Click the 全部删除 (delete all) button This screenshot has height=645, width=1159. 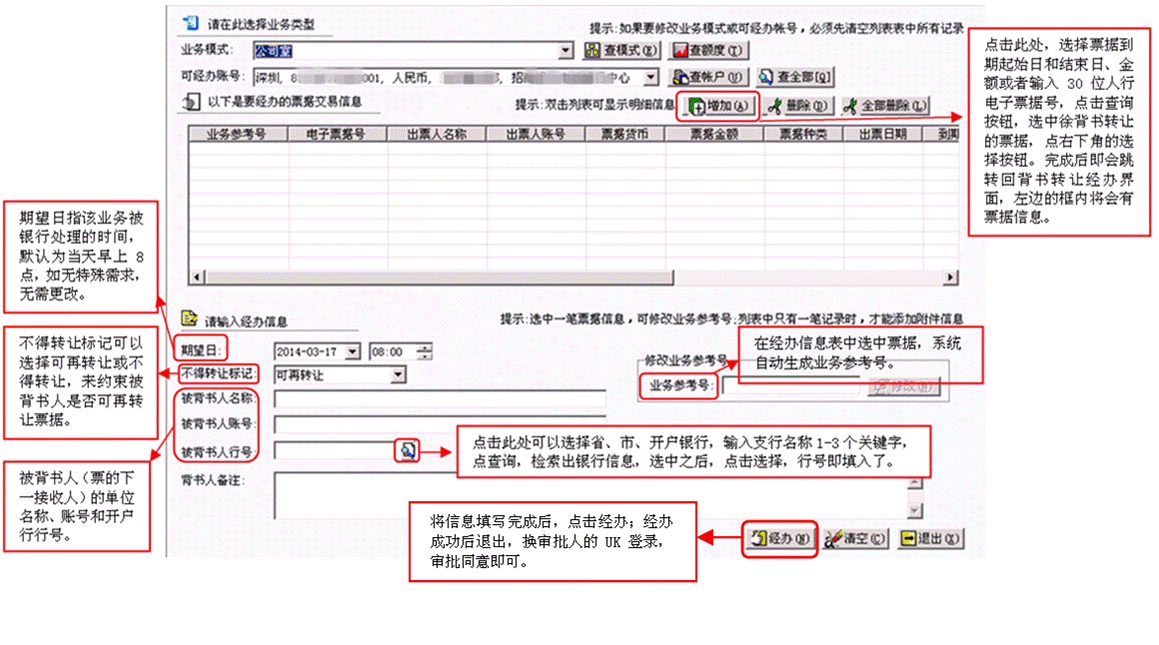pyautogui.click(x=884, y=106)
